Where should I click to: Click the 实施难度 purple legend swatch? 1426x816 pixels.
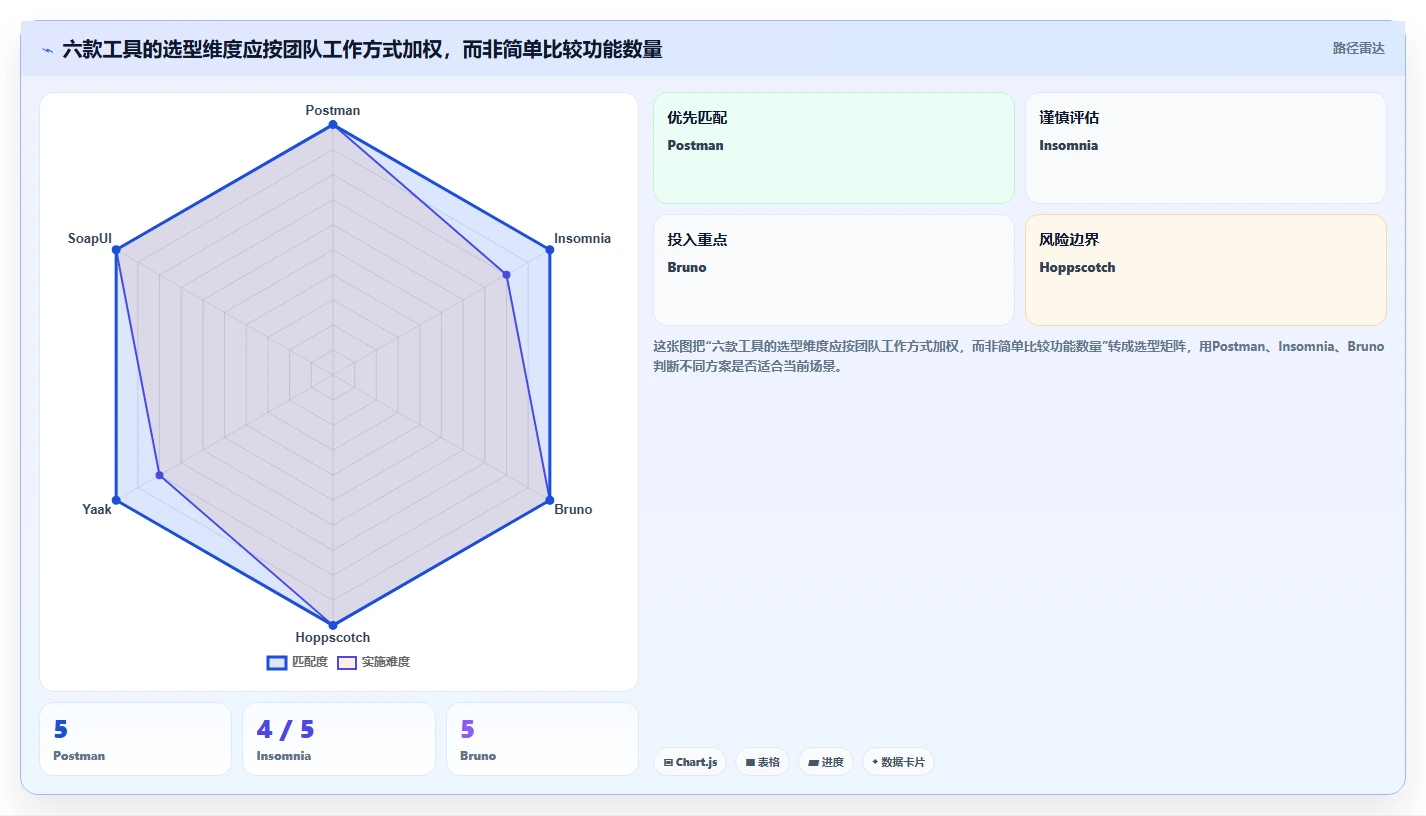(347, 662)
